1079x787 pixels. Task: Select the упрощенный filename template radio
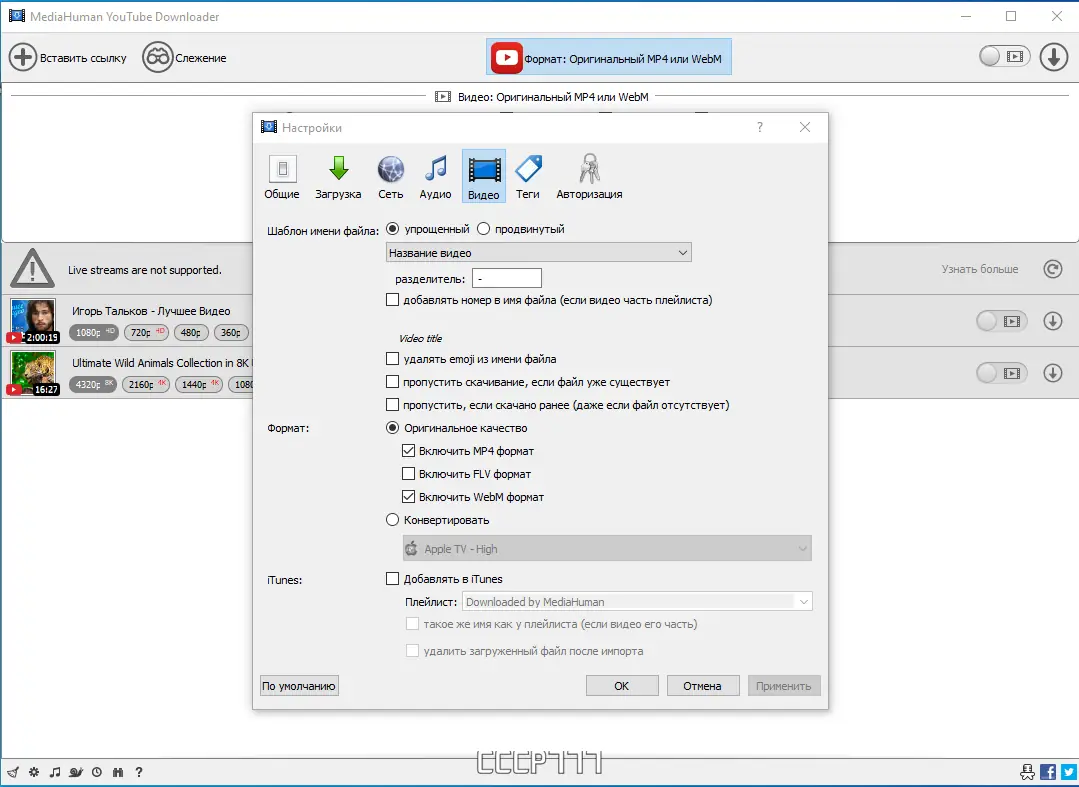[392, 228]
